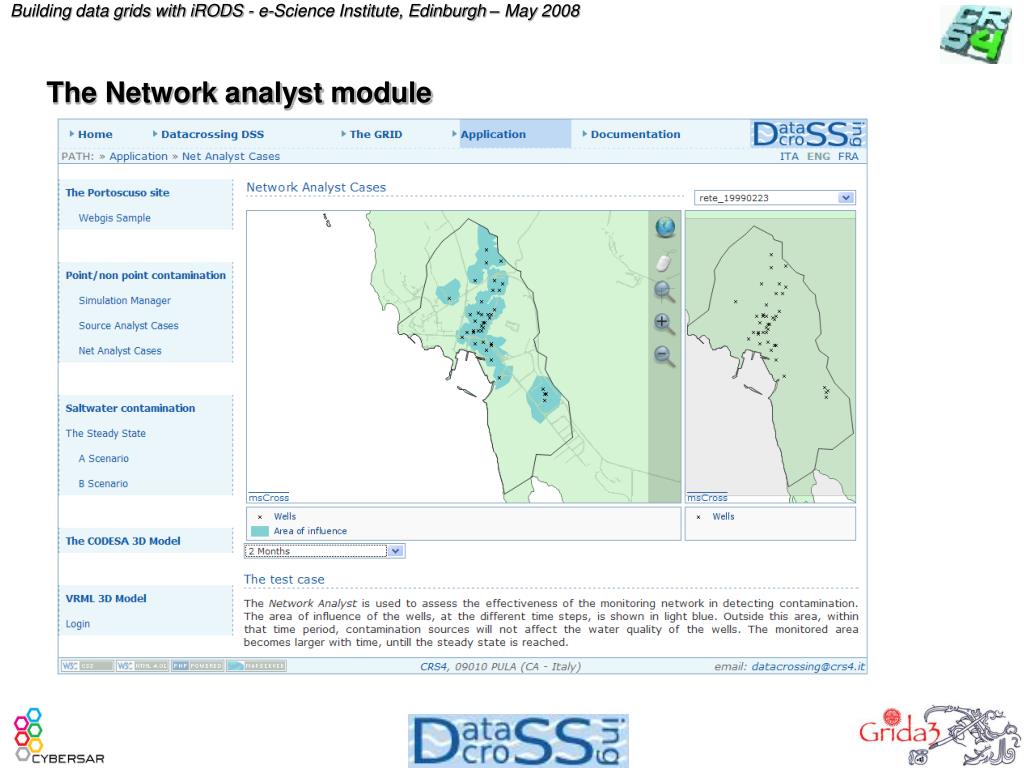Select the pan hand map tool
Screen dimensions: 1024x768
pos(664,263)
